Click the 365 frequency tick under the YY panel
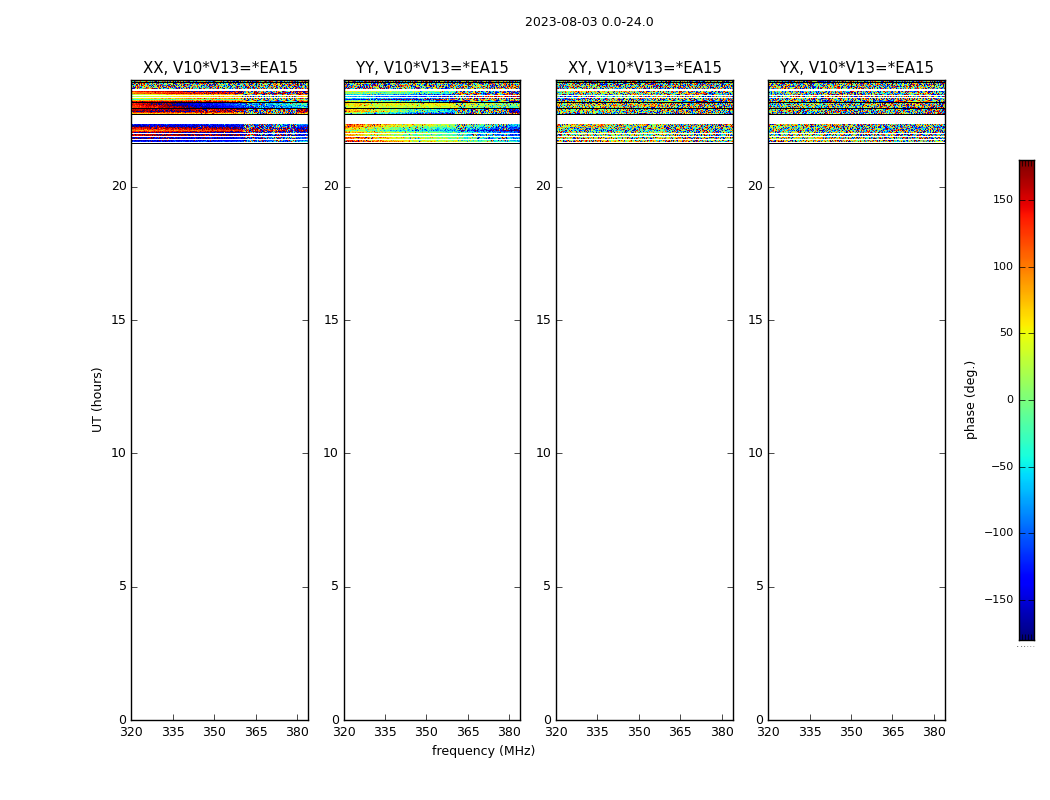This screenshot has height=800, width=1050. click(x=468, y=732)
